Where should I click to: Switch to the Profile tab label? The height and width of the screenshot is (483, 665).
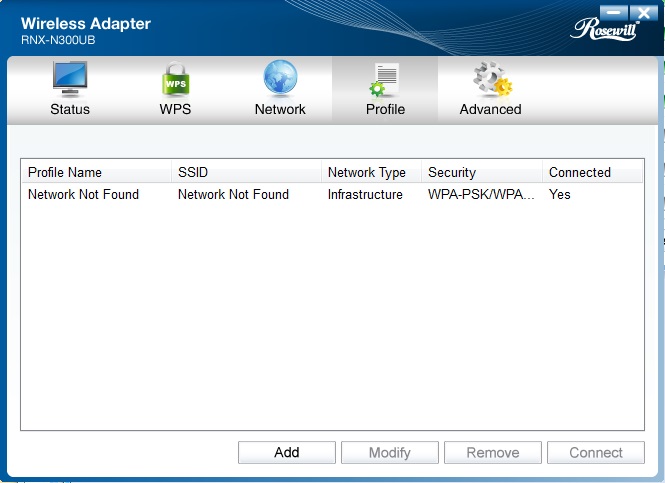385,109
